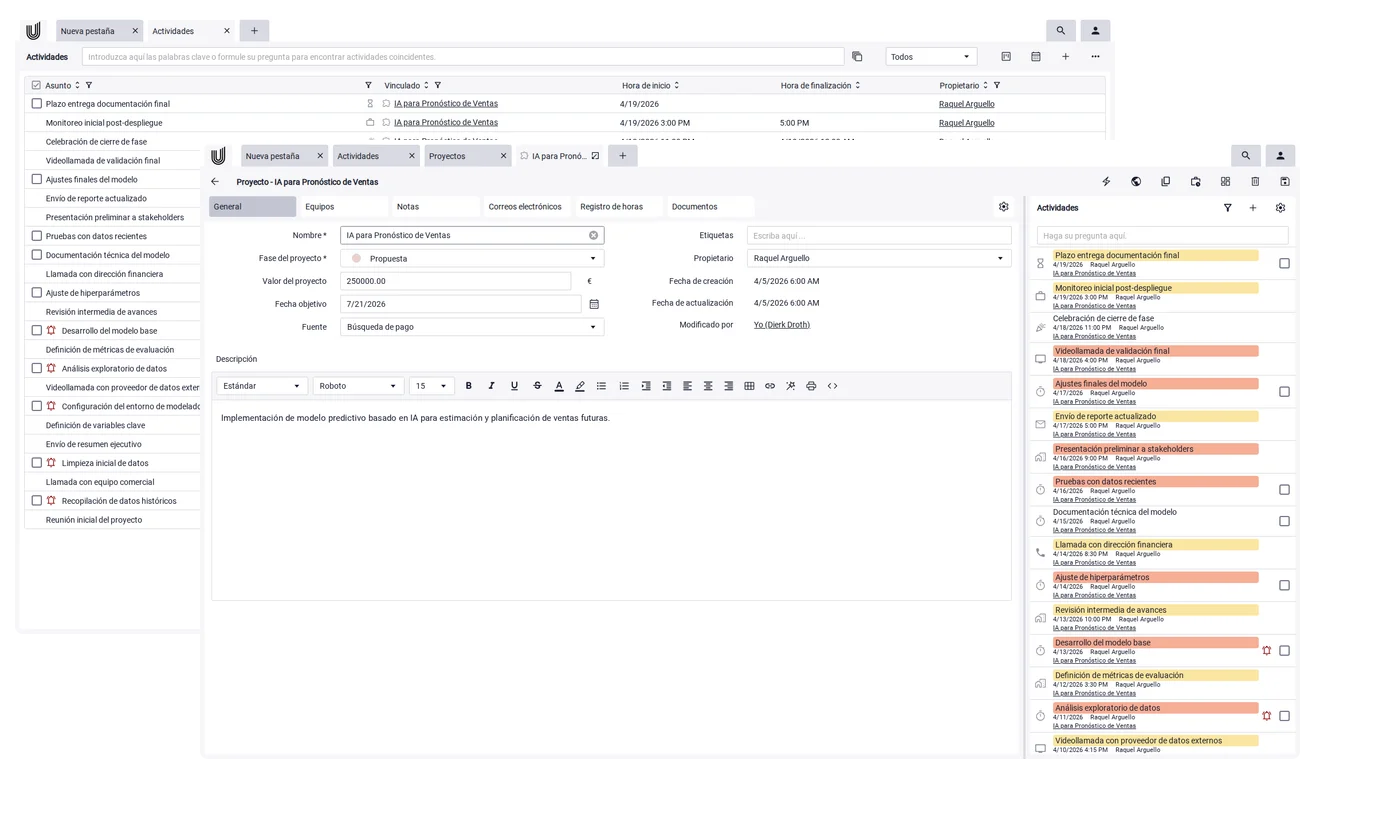Open the Roboto font family dropdown

click(x=357, y=386)
